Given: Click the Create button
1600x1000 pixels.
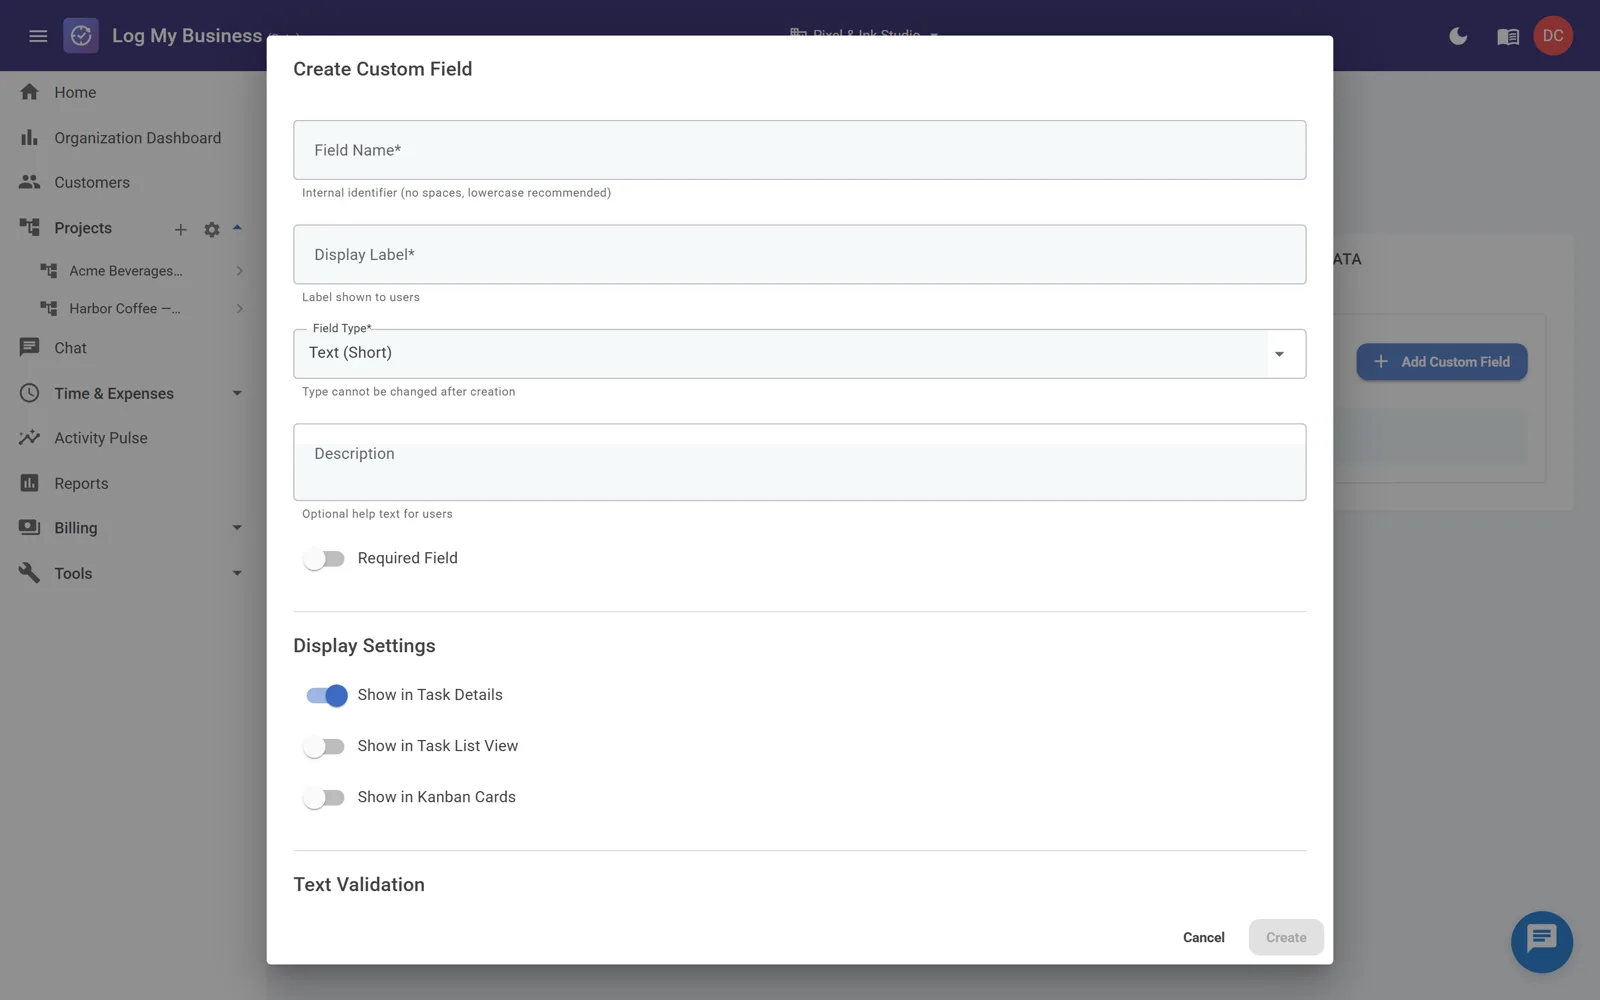Looking at the screenshot, I should (1286, 937).
